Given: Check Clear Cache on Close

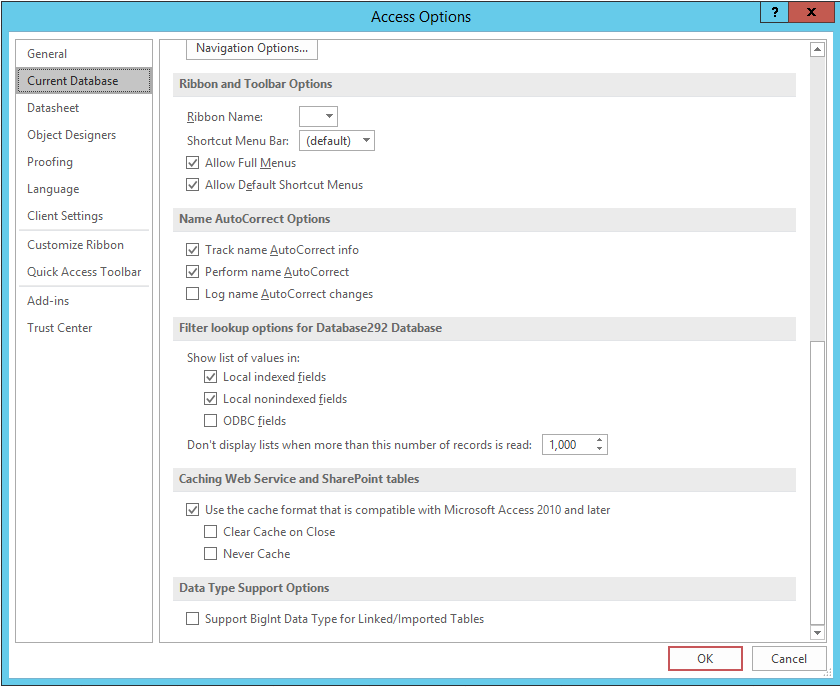Looking at the screenshot, I should (x=211, y=532).
